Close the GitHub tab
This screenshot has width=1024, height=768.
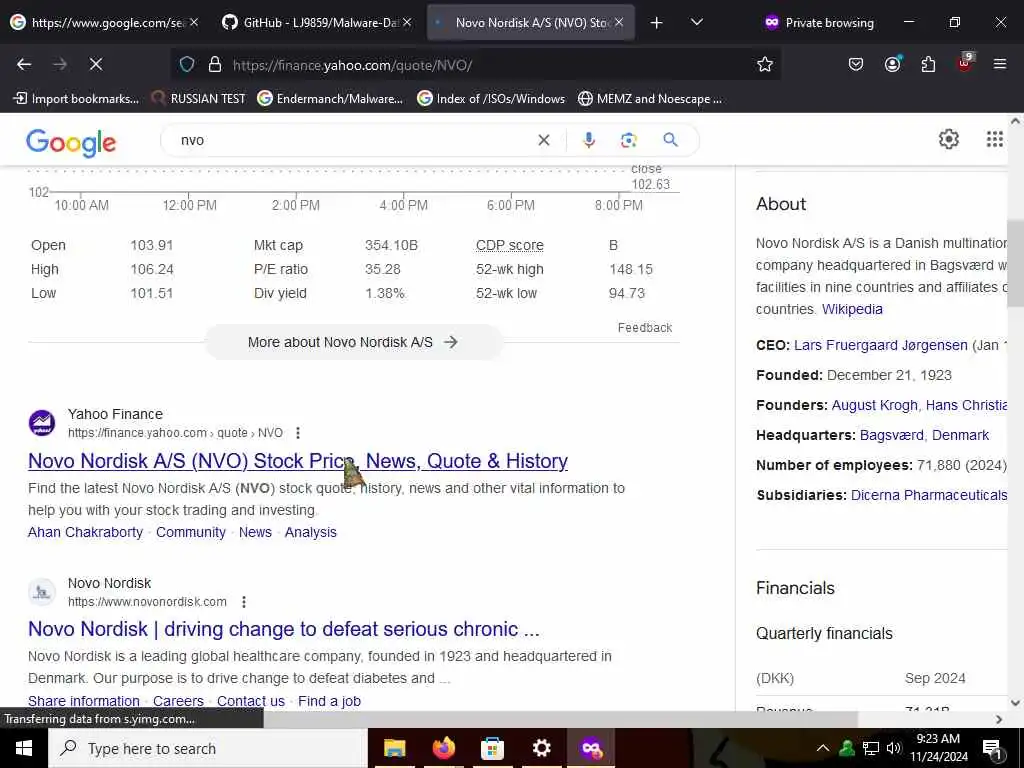click(x=407, y=22)
